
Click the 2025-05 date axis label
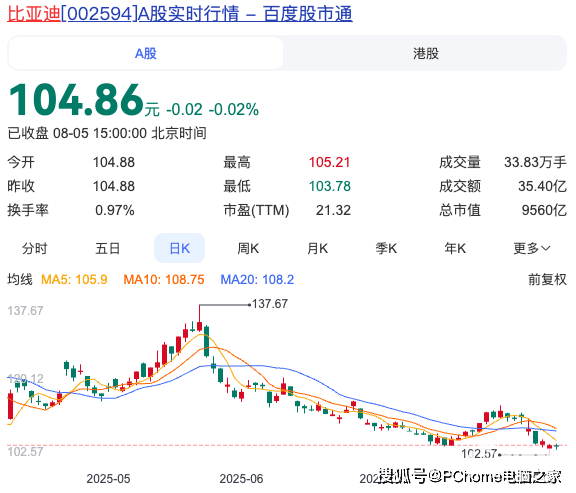click(108, 479)
